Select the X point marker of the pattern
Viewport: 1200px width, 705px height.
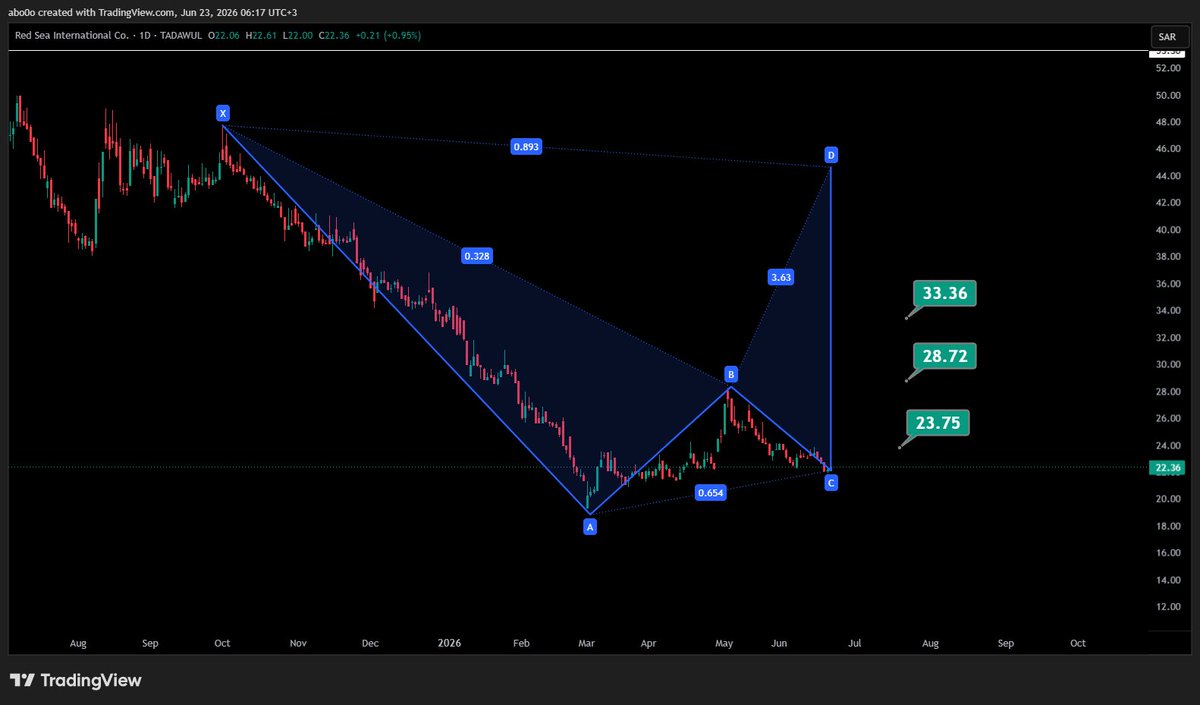[x=223, y=113]
